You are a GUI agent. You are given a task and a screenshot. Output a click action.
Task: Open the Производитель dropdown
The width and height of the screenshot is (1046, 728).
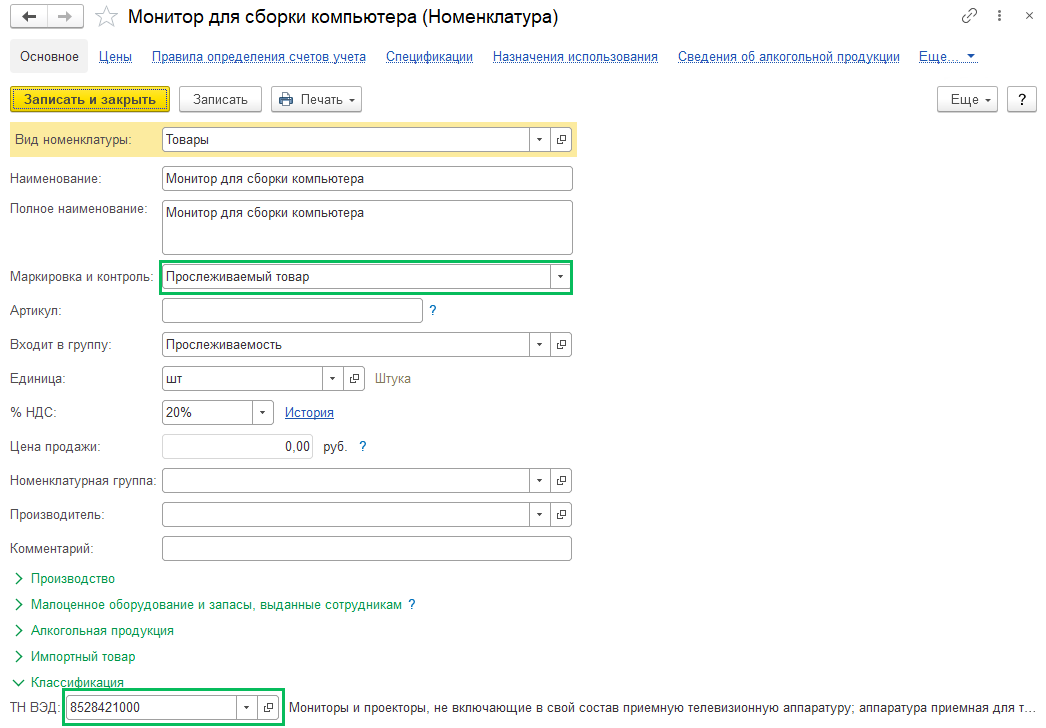[x=540, y=514]
